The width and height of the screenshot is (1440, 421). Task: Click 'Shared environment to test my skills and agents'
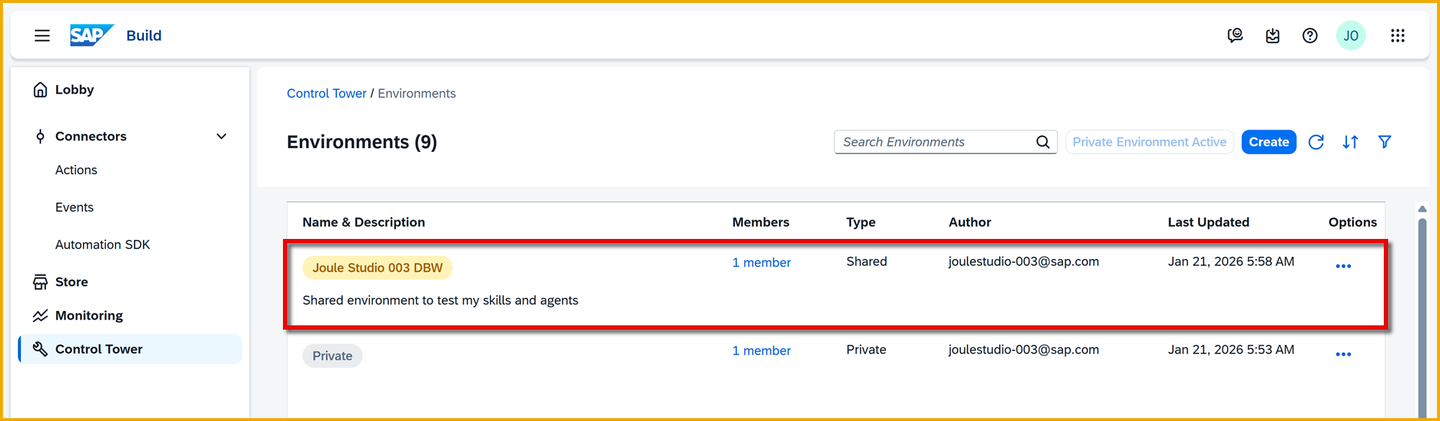[x=440, y=300]
